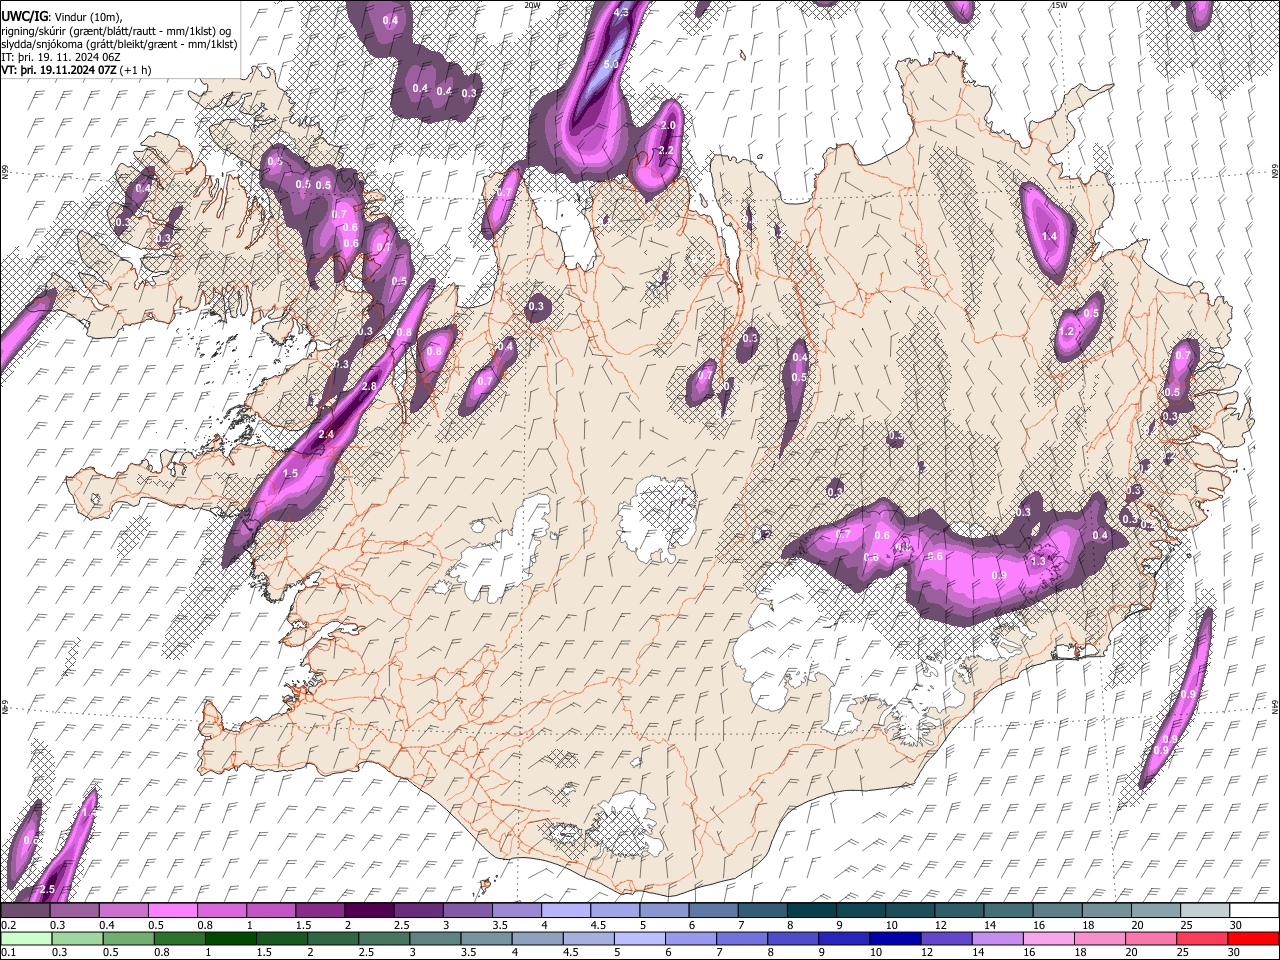Pick the red swatch ending the lower legend
This screenshot has width=1280, height=960.
(x=1253, y=937)
